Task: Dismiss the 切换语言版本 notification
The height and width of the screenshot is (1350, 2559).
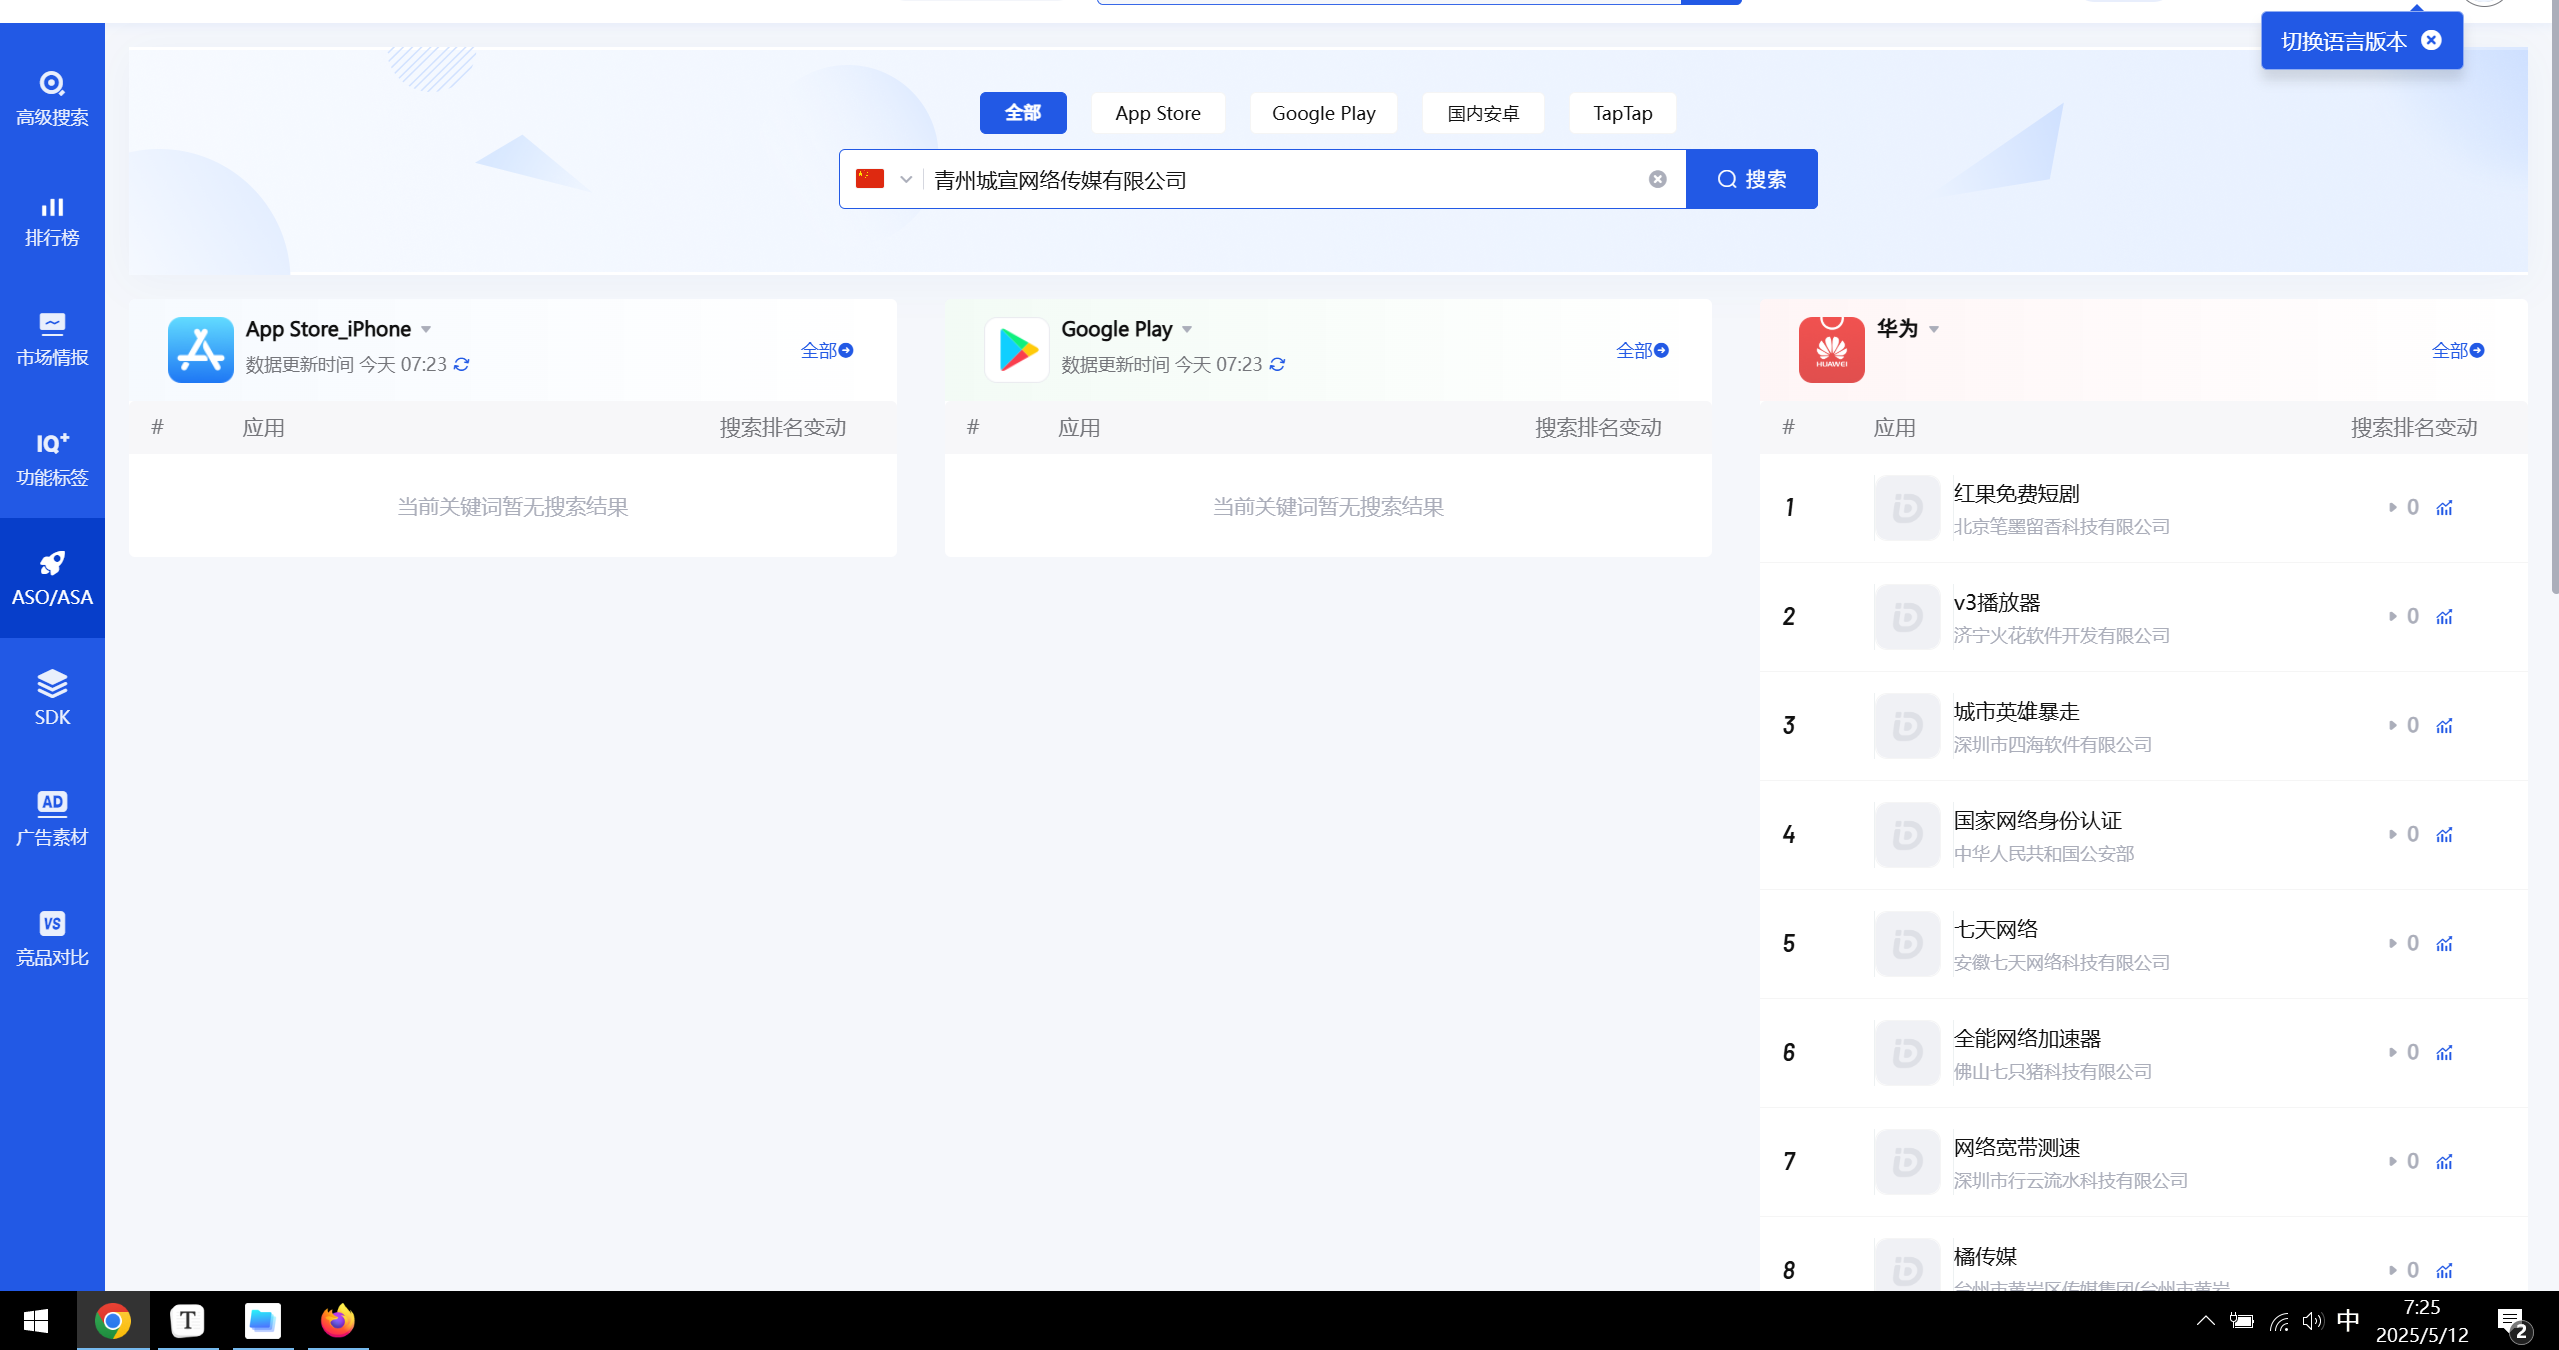Action: pyautogui.click(x=2430, y=40)
